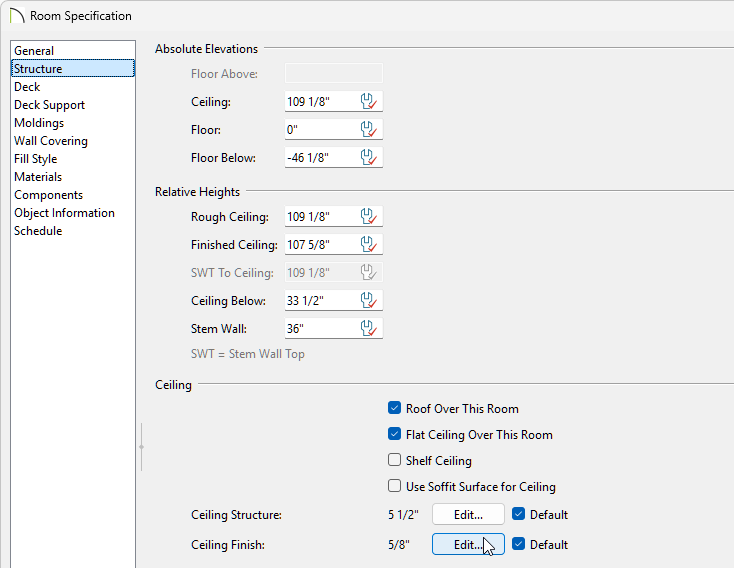Switch to the Components panel
This screenshot has height=568, width=734.
click(x=73, y=195)
